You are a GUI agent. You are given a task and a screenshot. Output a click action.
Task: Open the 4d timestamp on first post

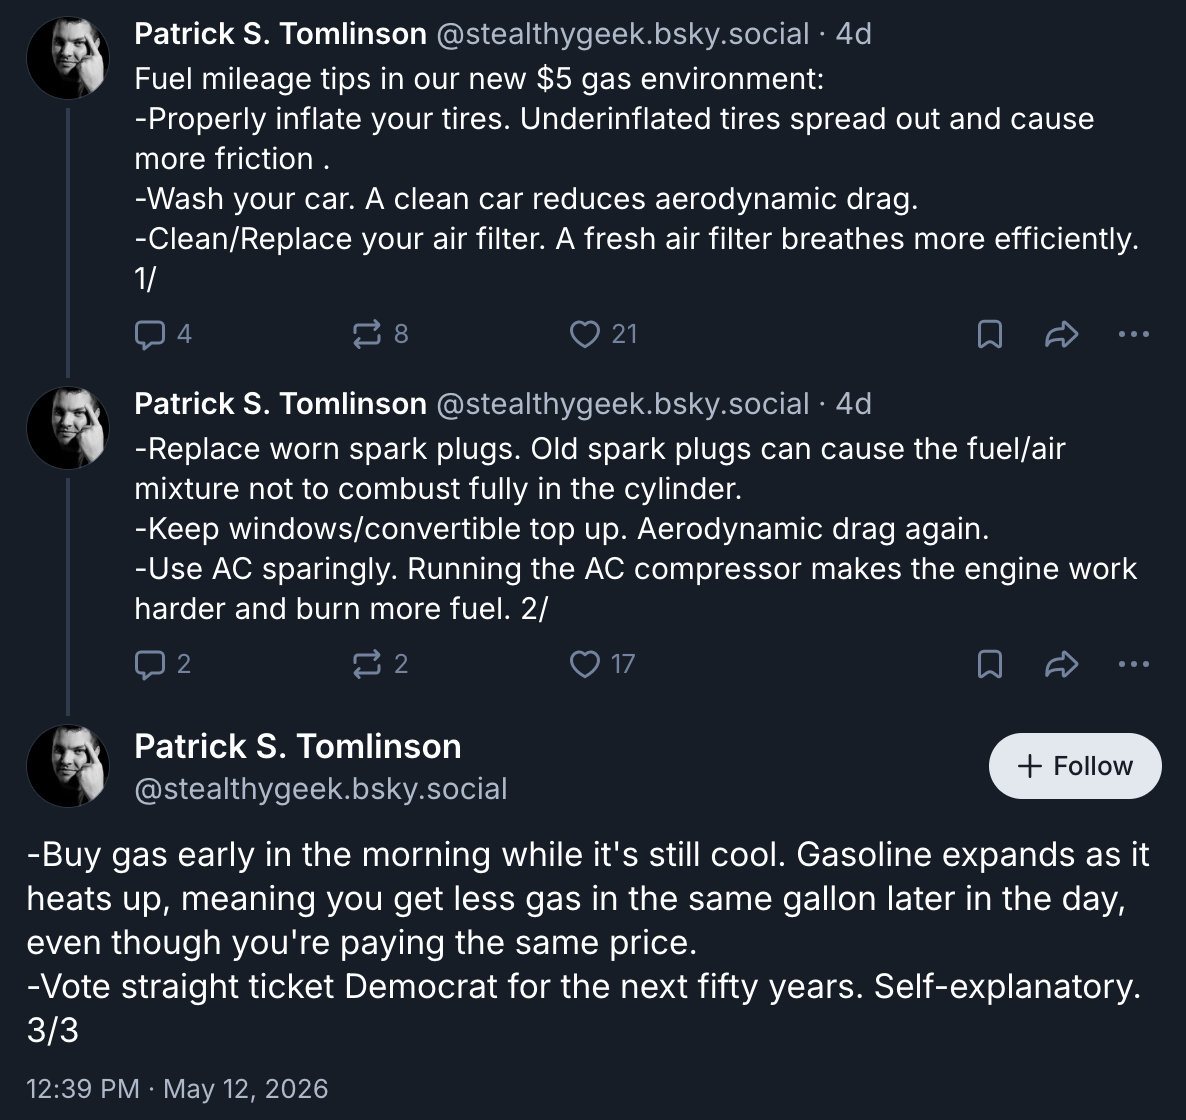(853, 34)
